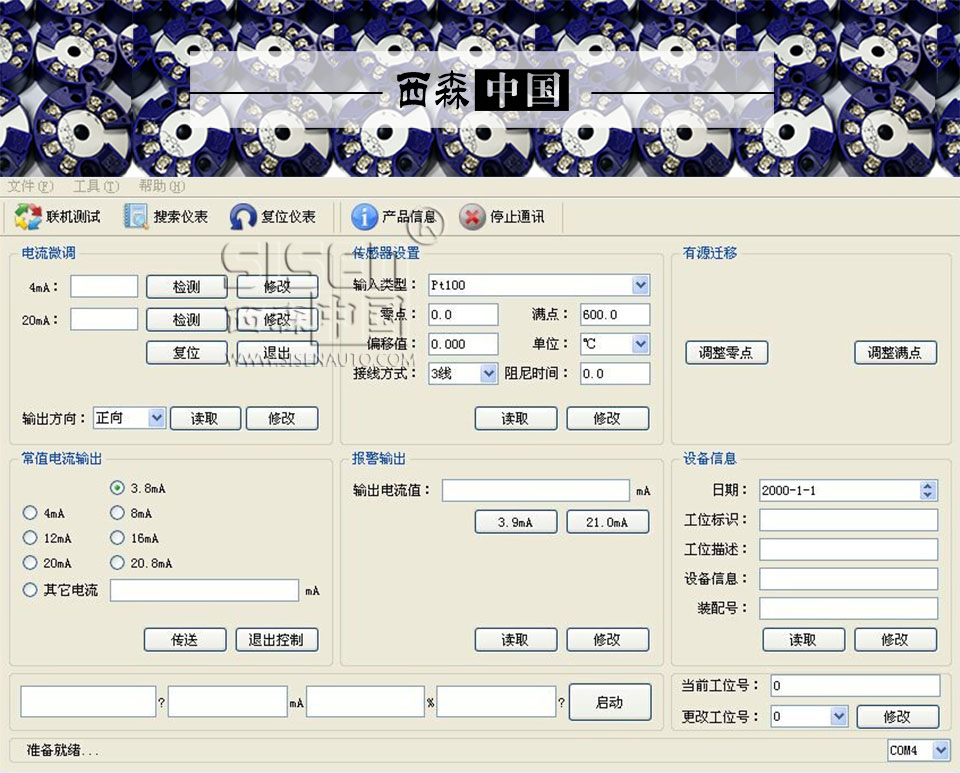Click the 满点 full-scale input field
This screenshot has height=773, width=960.
[614, 315]
